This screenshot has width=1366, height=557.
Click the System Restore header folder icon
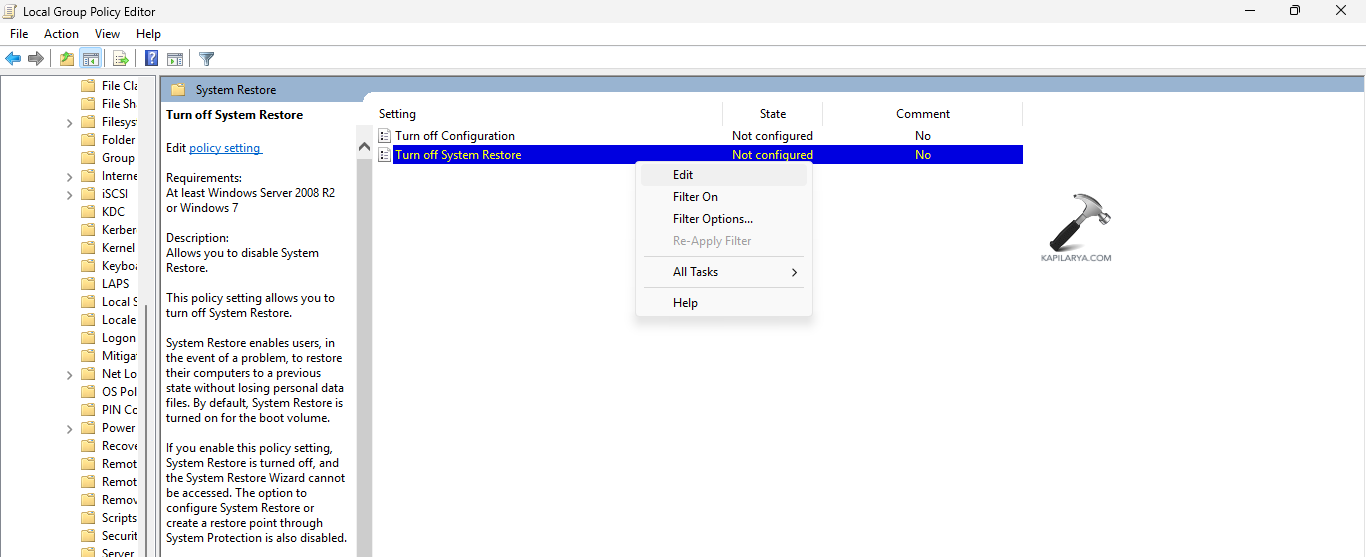pos(178,90)
